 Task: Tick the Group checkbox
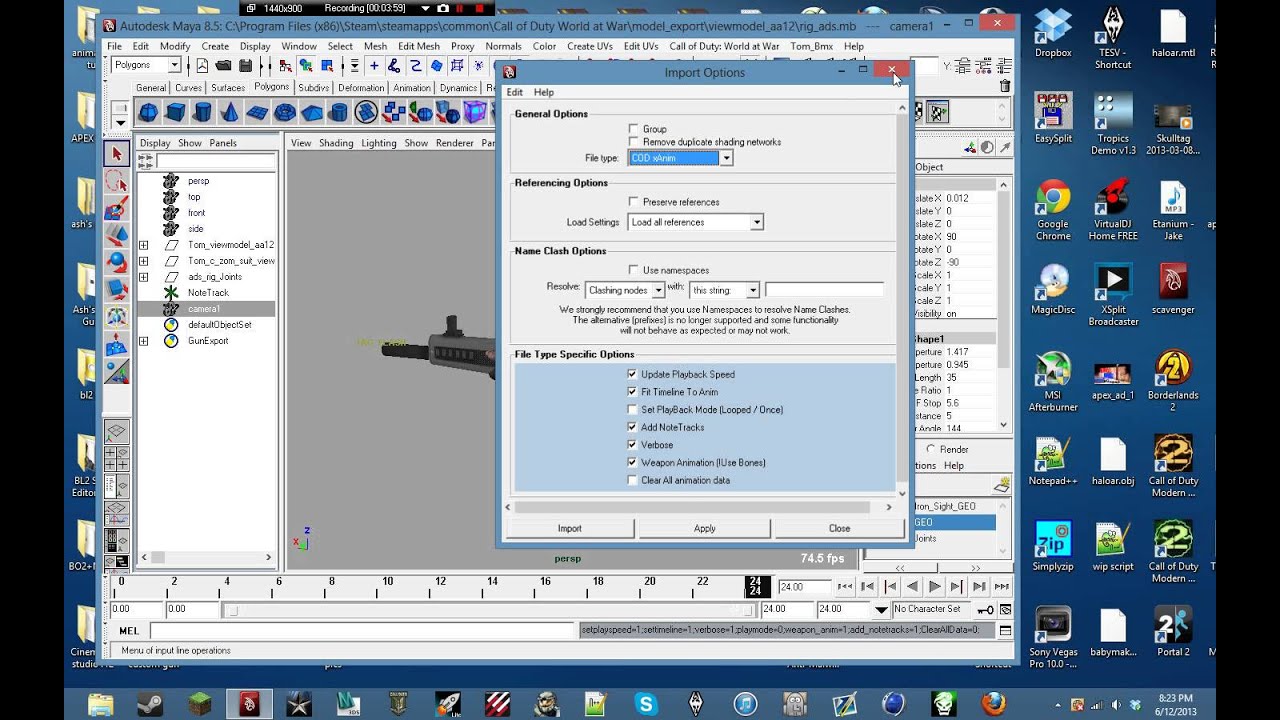coord(633,129)
